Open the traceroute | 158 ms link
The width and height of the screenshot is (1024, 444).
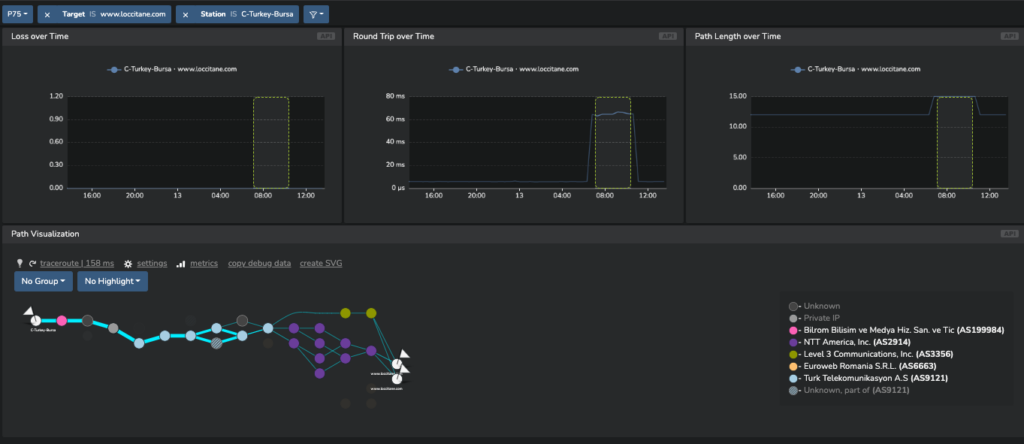click(x=77, y=264)
